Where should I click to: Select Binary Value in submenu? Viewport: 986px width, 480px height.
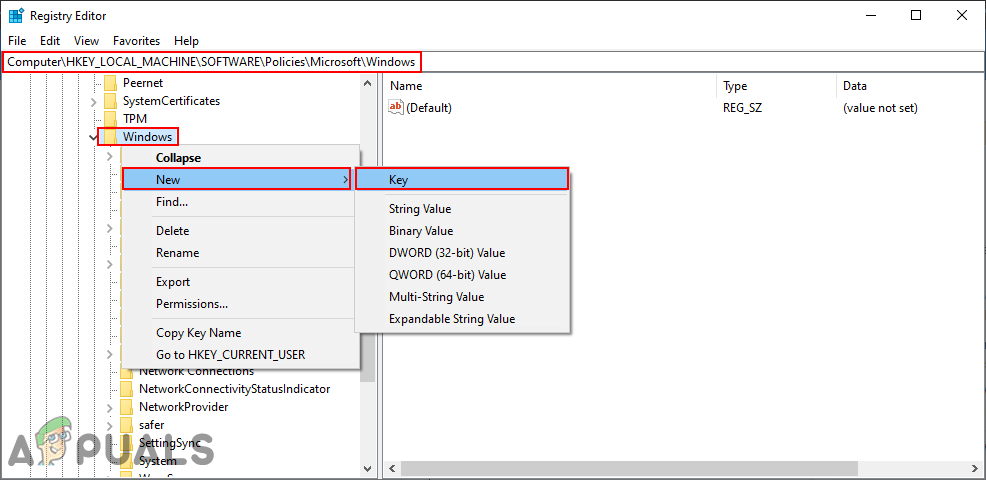click(x=462, y=231)
